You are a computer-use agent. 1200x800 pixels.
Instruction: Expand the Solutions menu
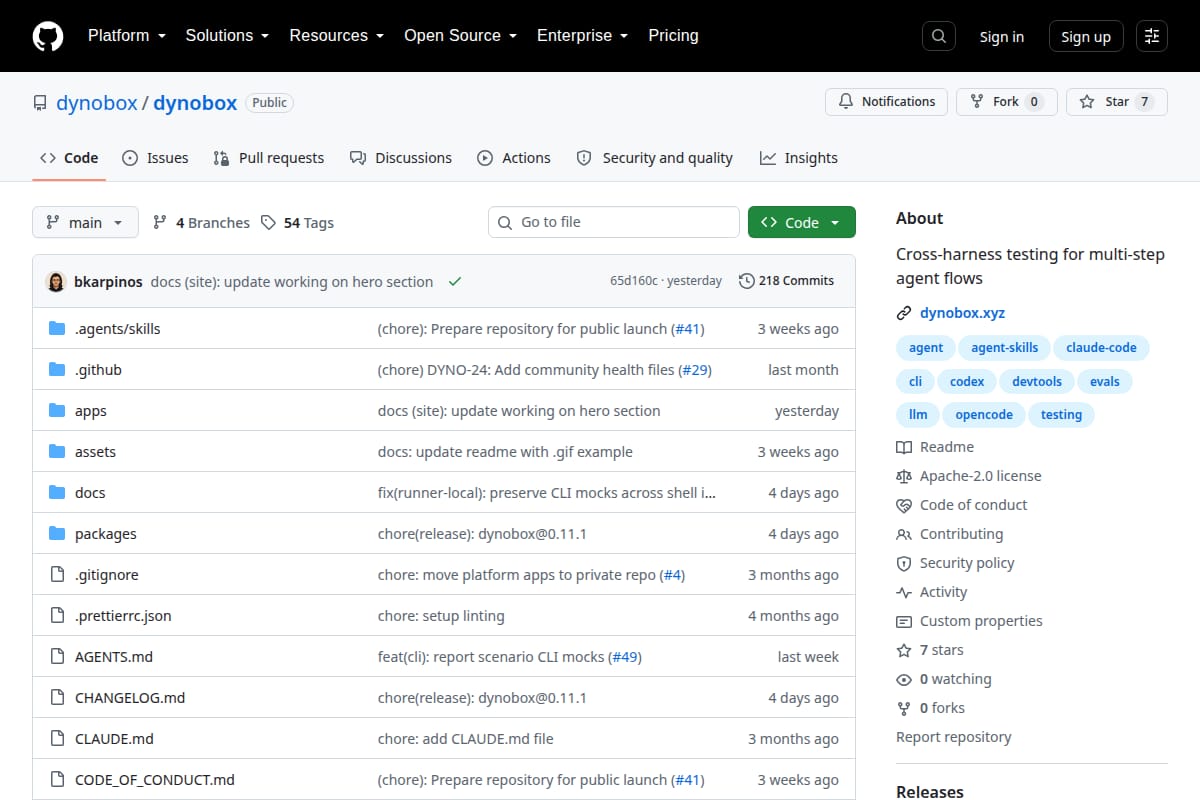[227, 35]
